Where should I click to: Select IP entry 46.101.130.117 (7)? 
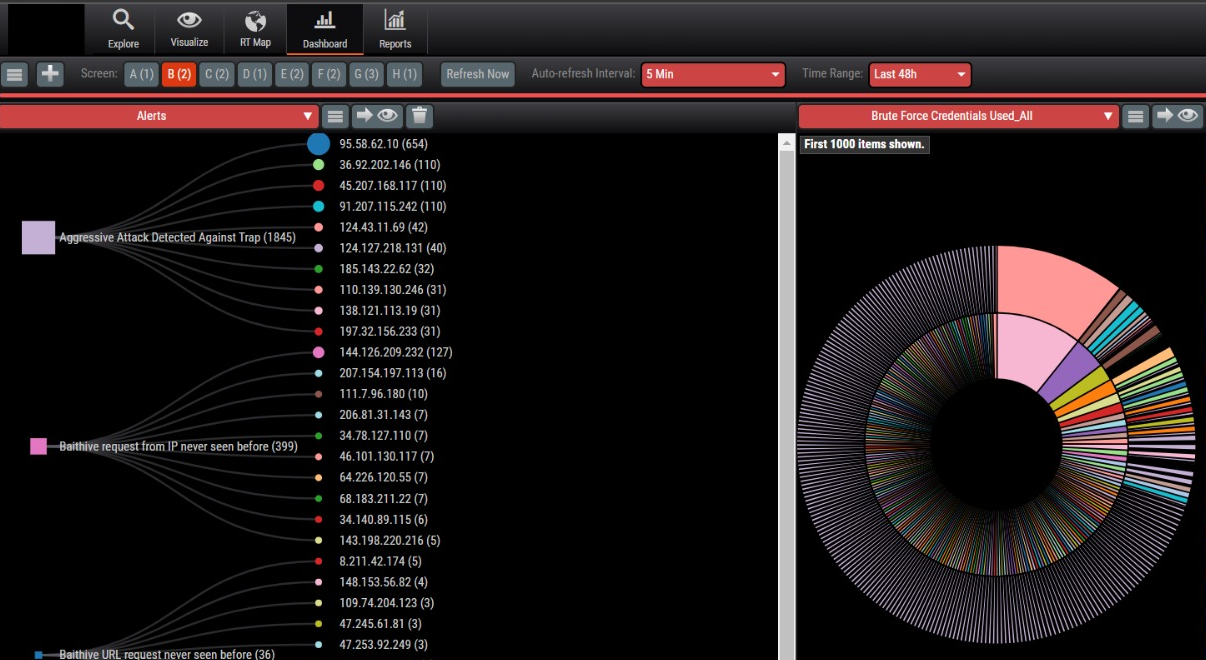click(x=386, y=456)
